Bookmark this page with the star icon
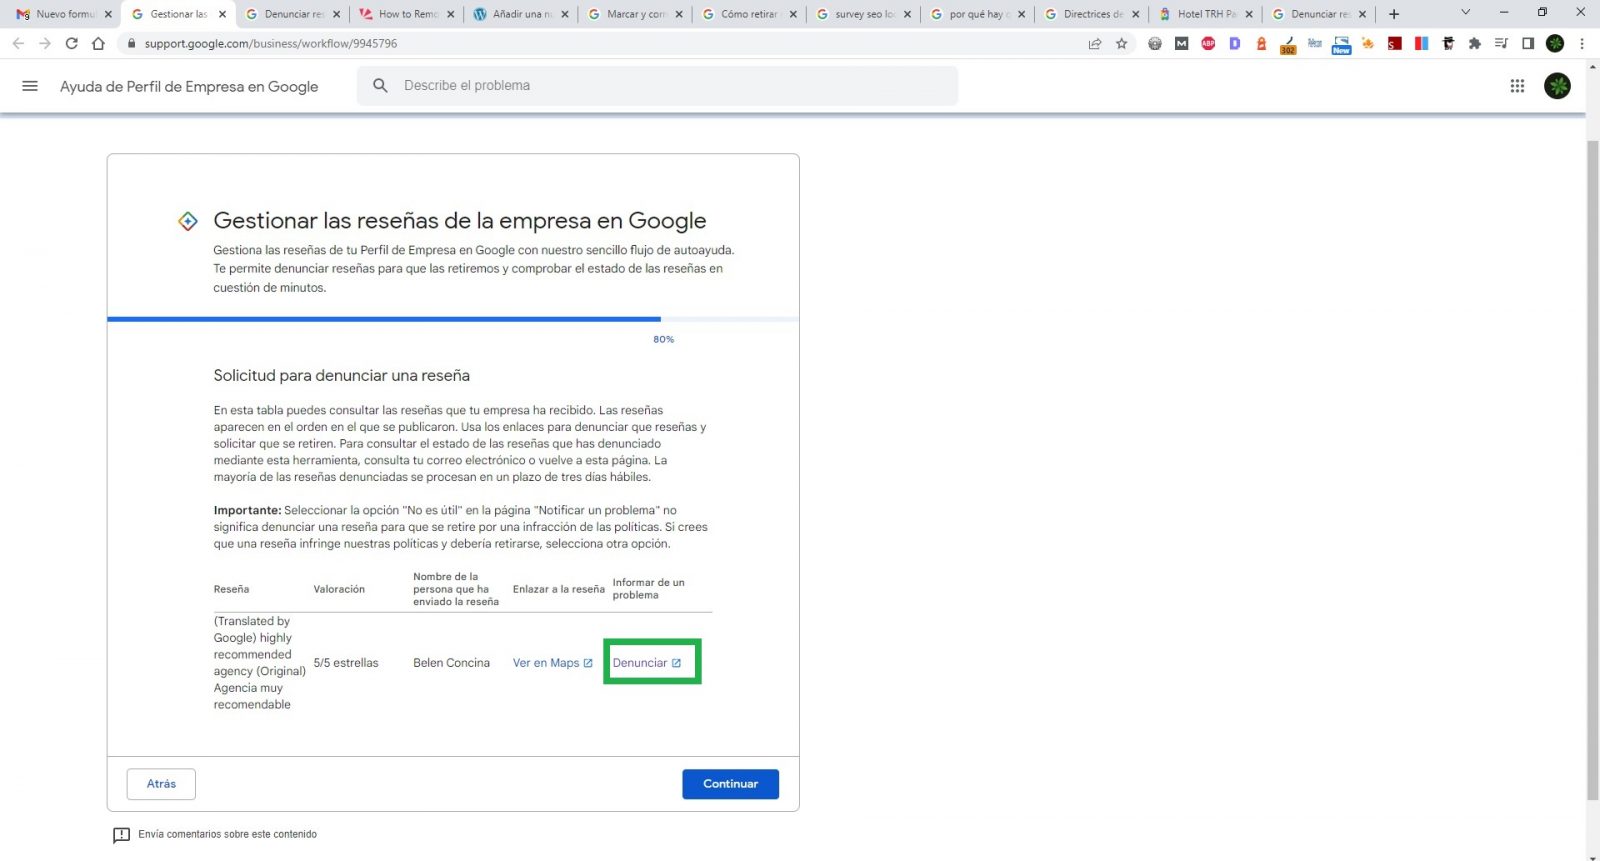 point(1121,44)
